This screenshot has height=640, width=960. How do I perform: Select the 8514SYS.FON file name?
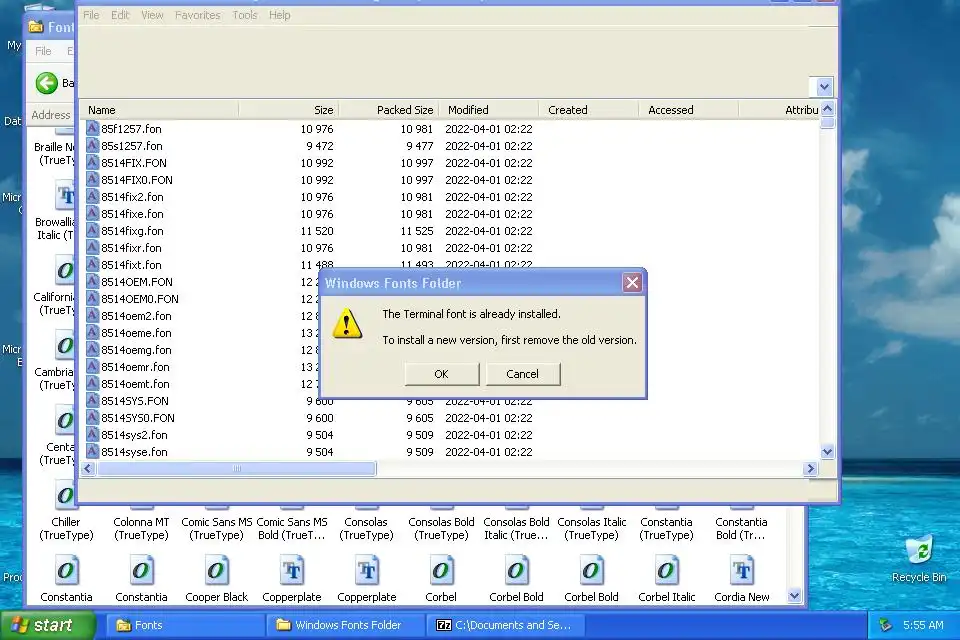tap(135, 401)
